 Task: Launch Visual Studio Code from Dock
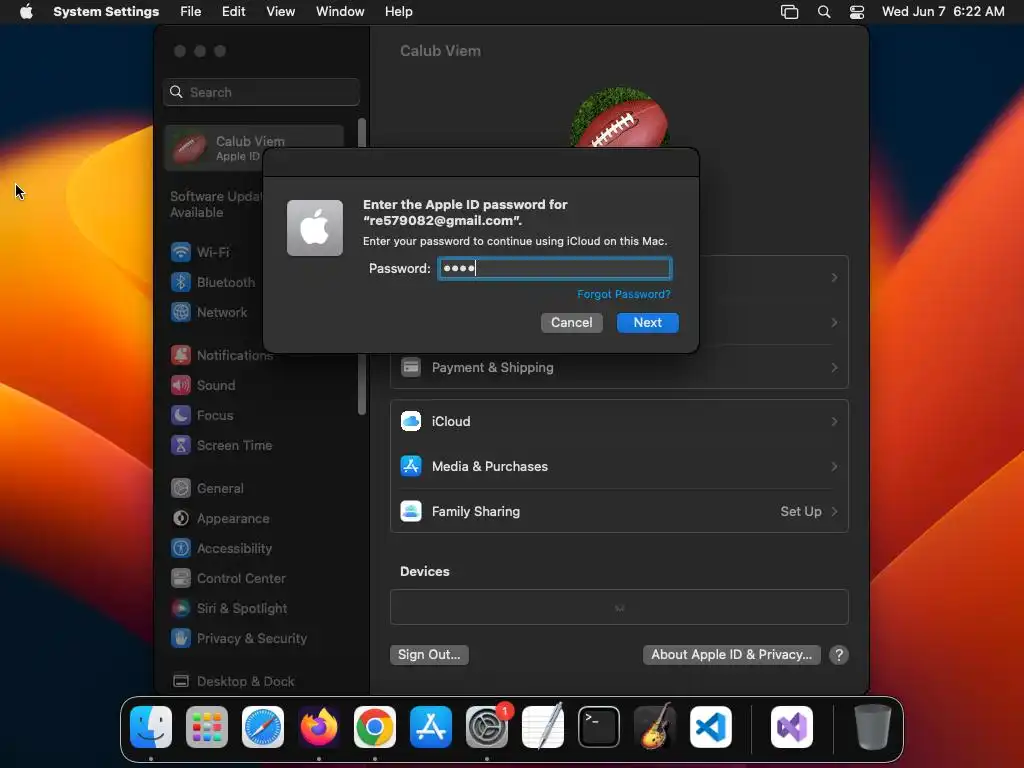711,727
